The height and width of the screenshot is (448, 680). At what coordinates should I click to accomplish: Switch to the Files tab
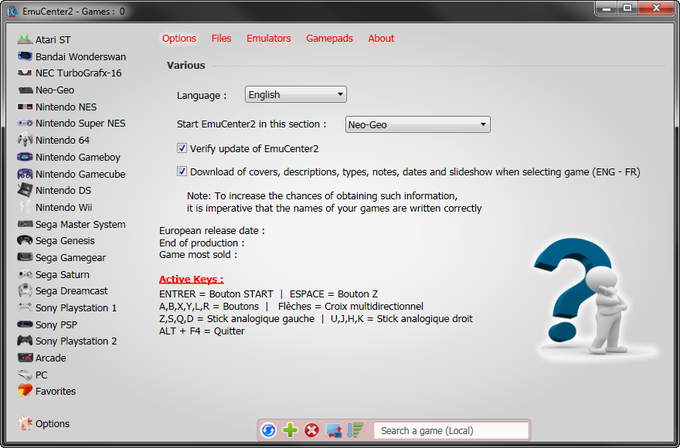pyautogui.click(x=221, y=38)
